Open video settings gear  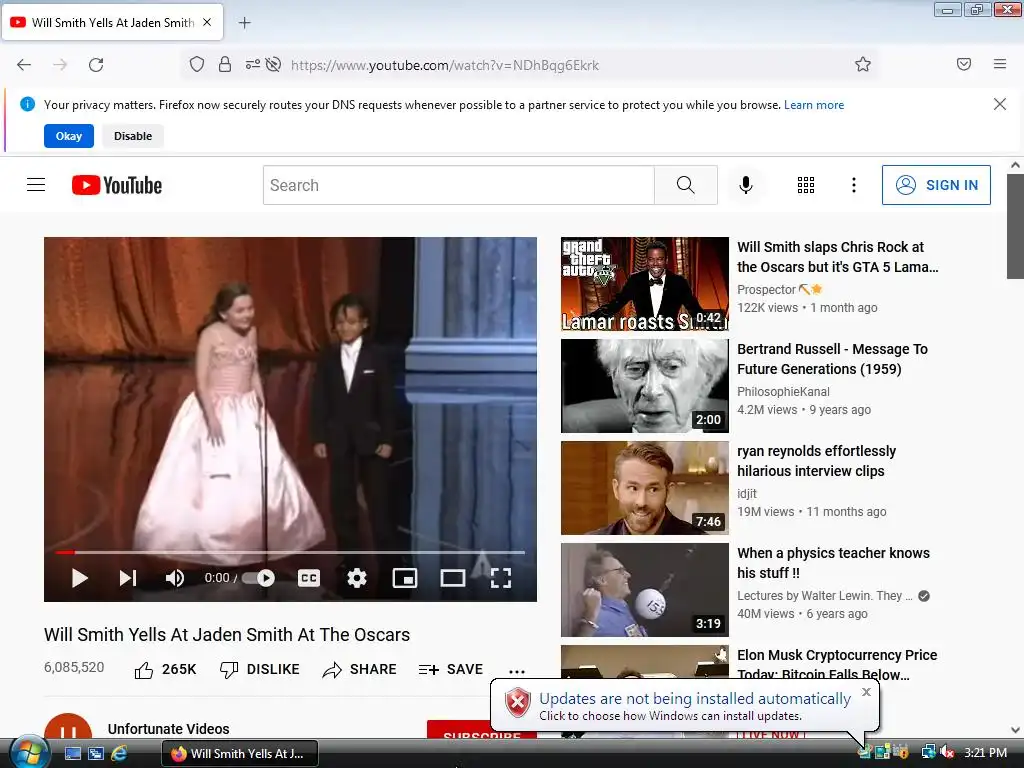coord(357,578)
